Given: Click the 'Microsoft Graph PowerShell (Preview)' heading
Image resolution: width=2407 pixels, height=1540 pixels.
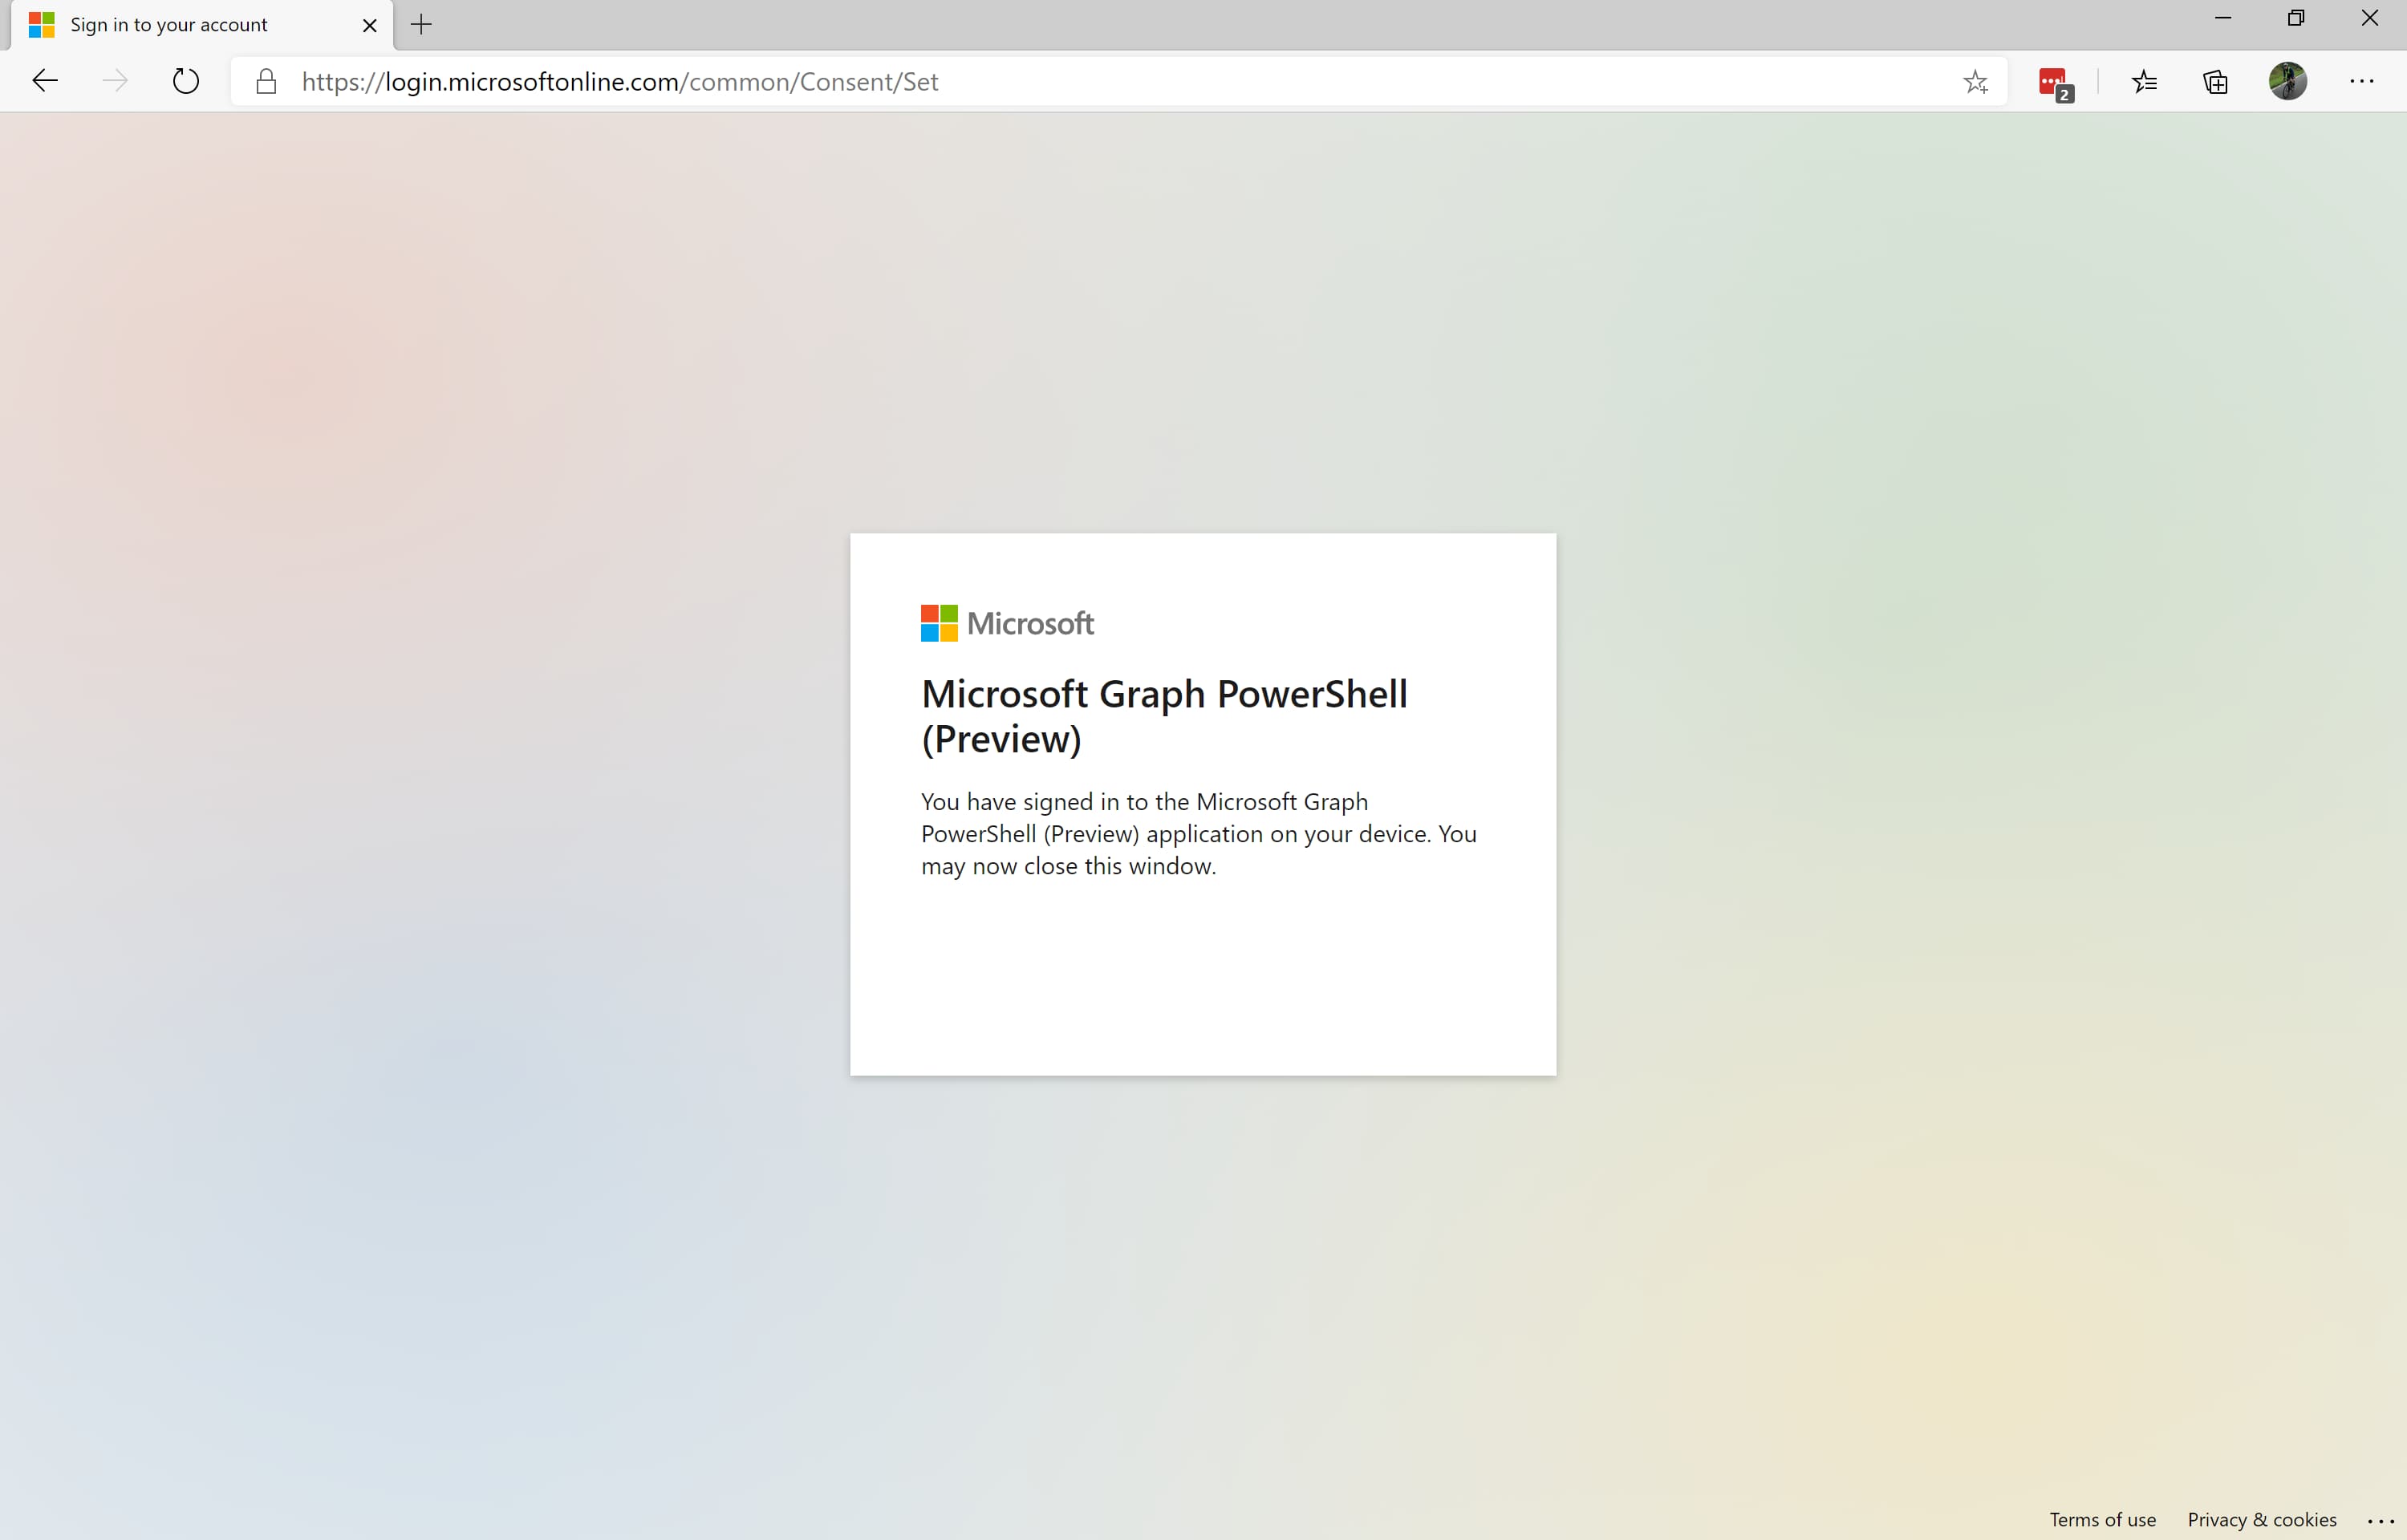Looking at the screenshot, I should (1164, 716).
